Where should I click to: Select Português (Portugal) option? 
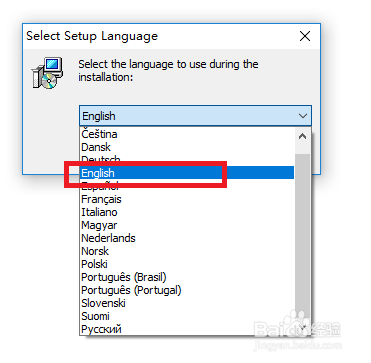pos(187,290)
